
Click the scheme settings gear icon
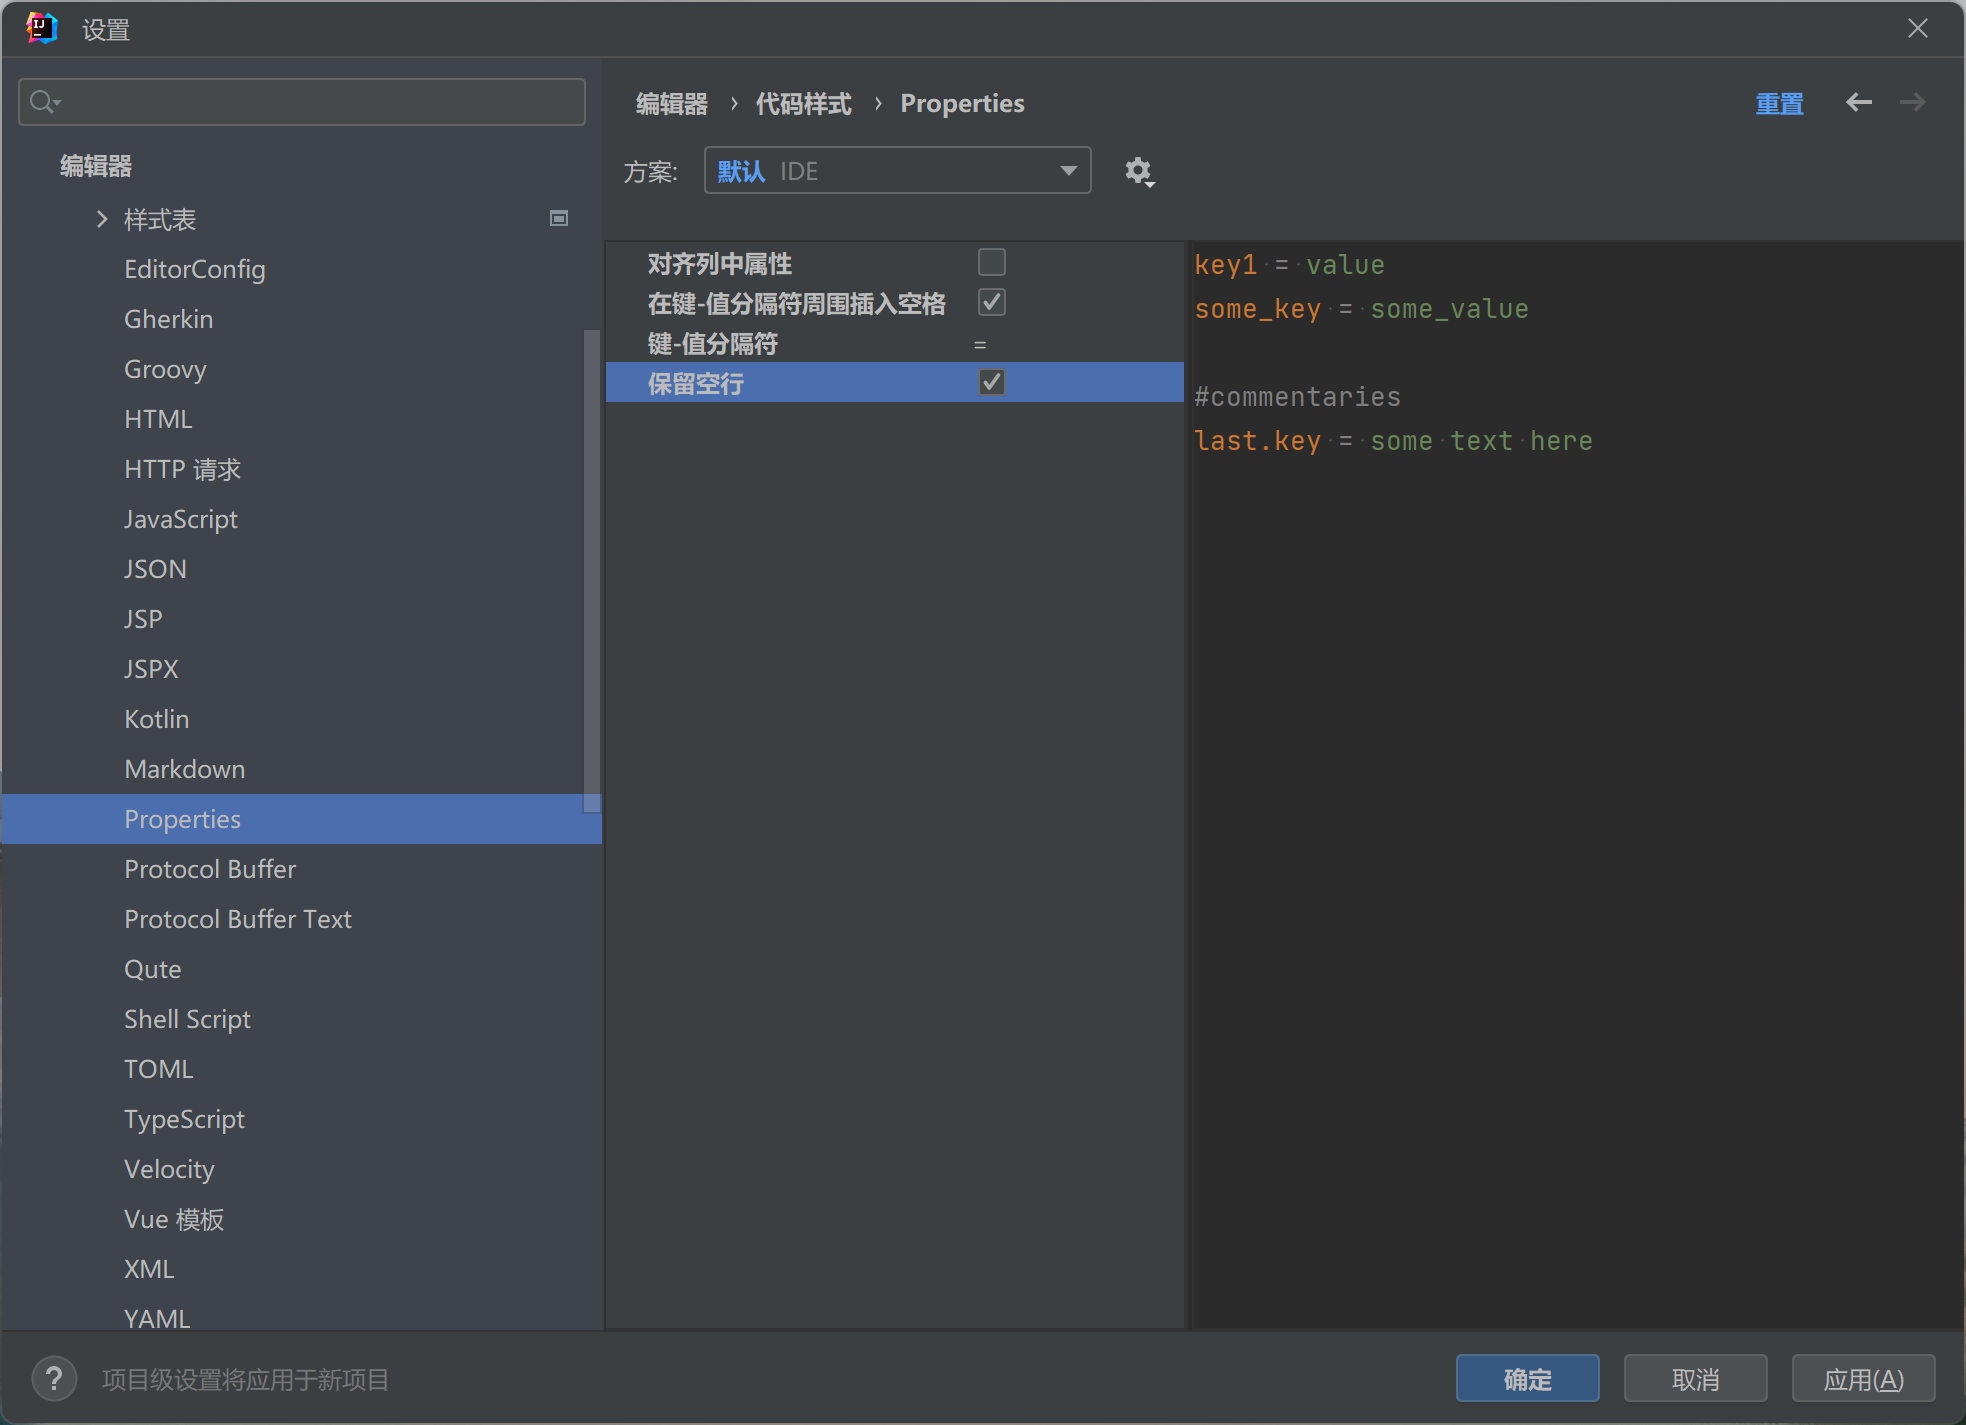tap(1138, 171)
